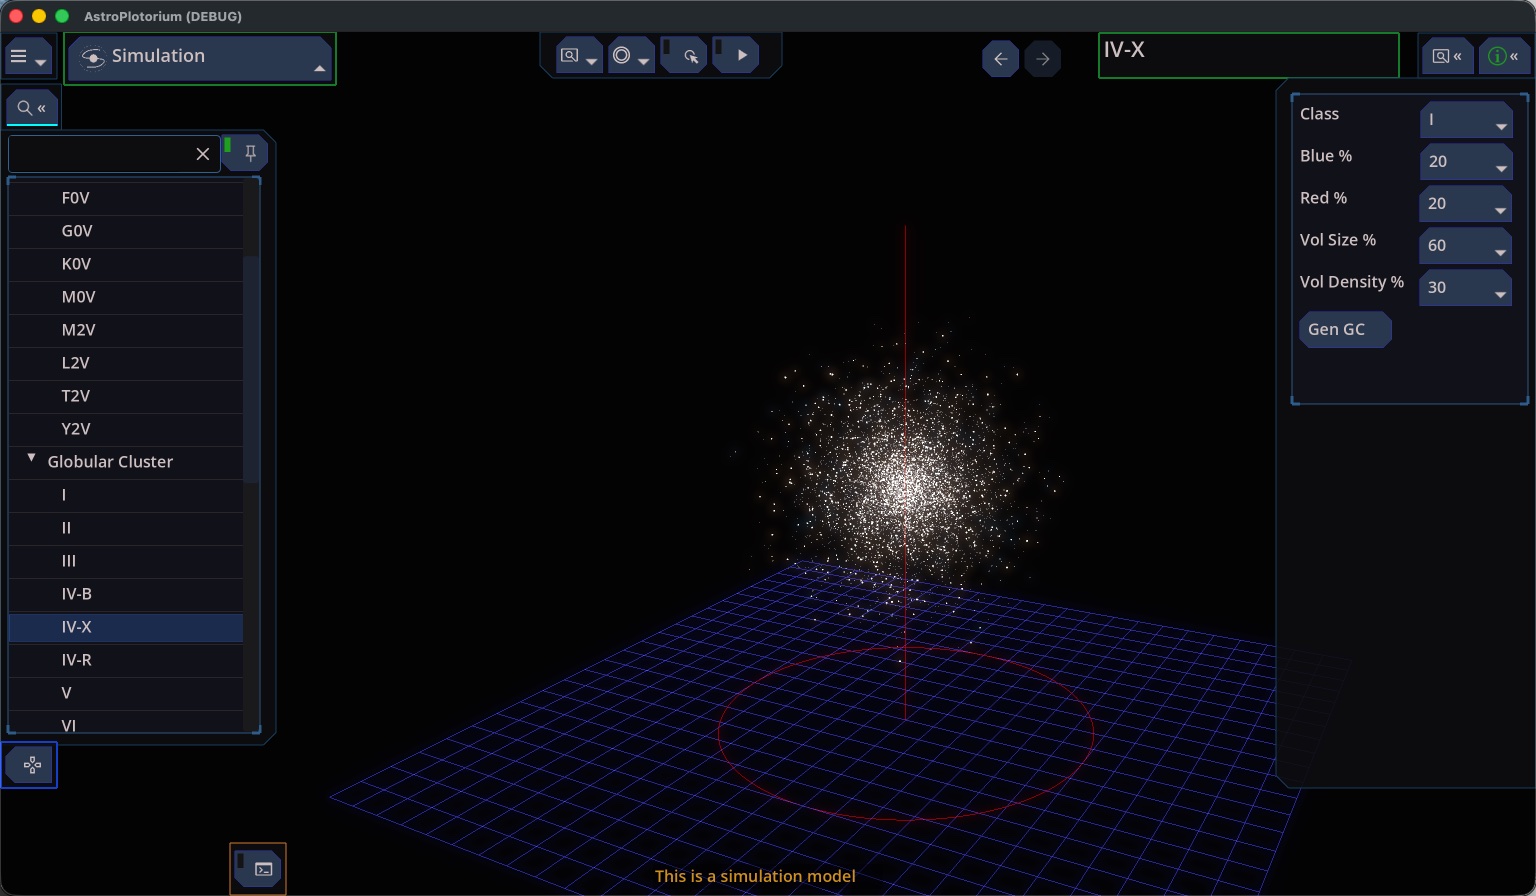
Task: Toggle the green info panel tab
Action: (1503, 56)
